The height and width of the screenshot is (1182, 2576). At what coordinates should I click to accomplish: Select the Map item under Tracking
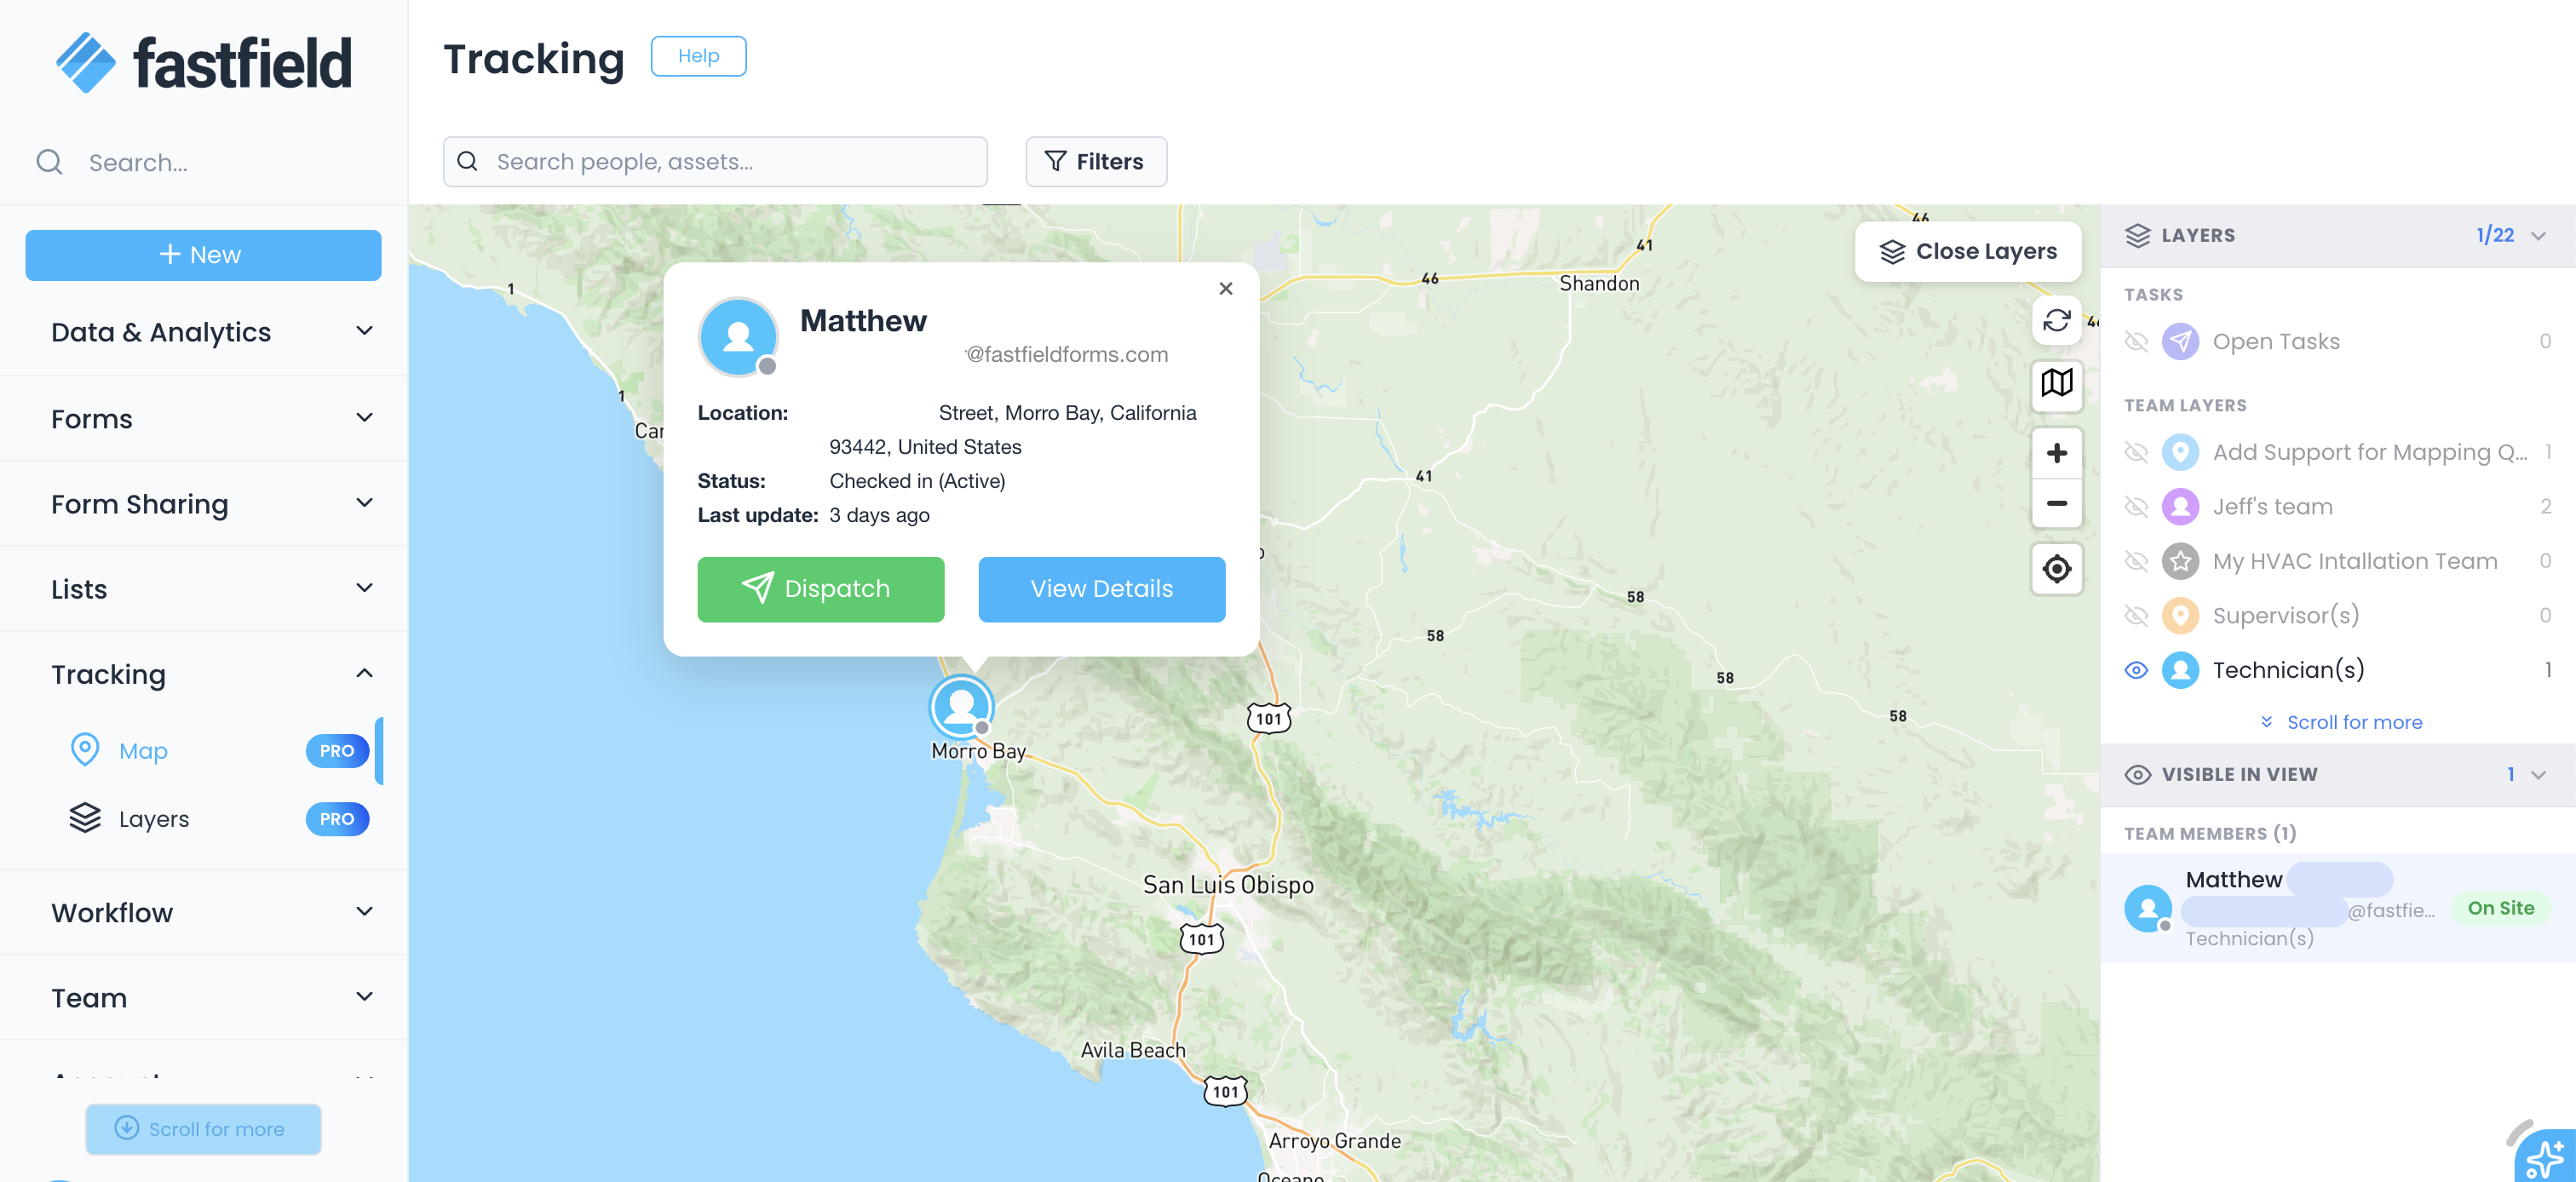[x=143, y=751]
